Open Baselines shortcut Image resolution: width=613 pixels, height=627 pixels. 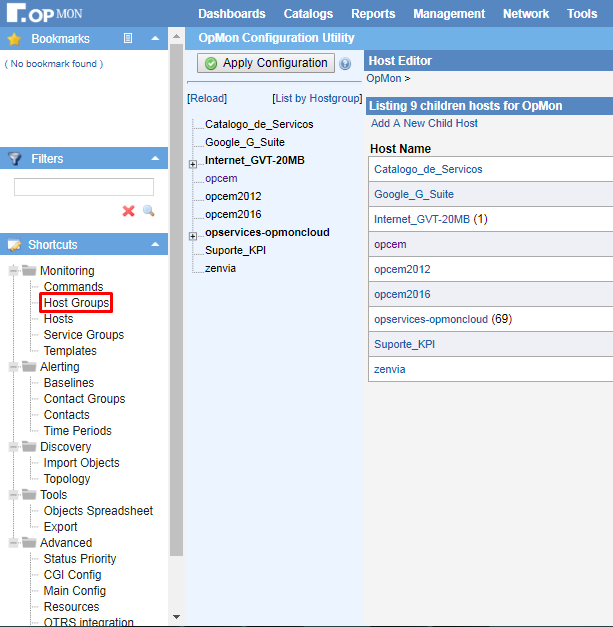point(69,383)
